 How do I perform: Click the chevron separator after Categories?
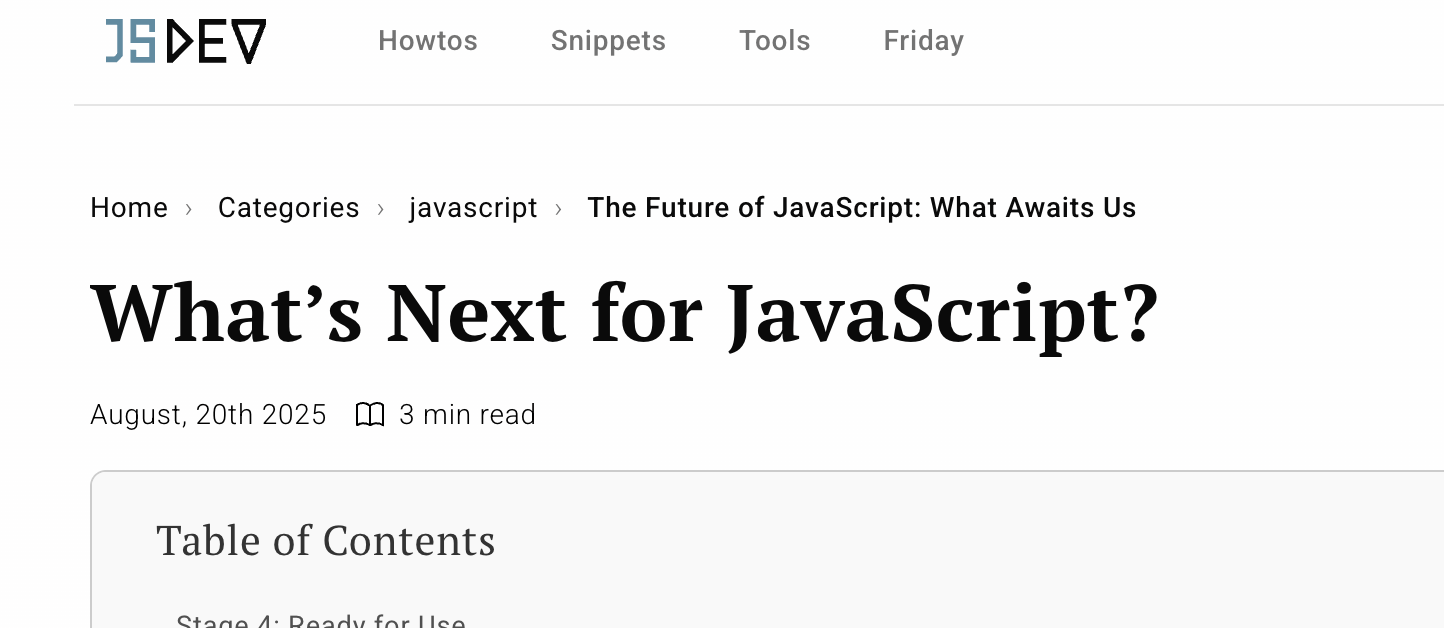pos(381,208)
